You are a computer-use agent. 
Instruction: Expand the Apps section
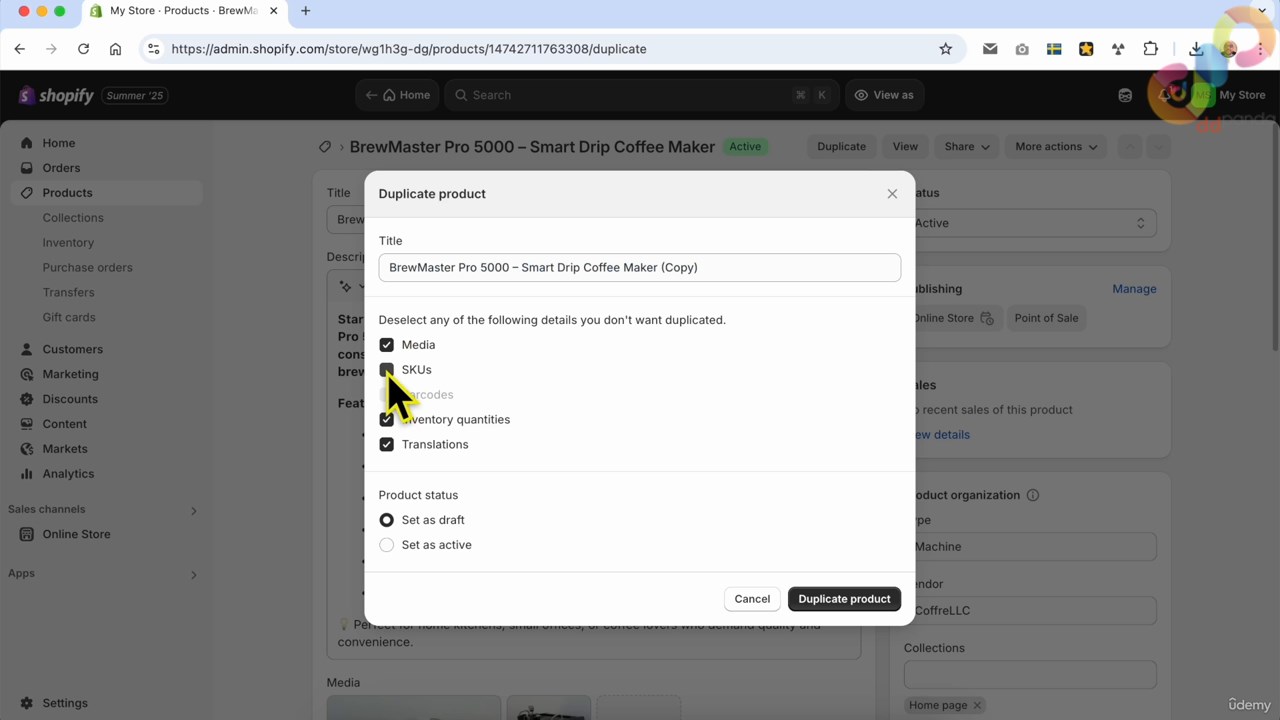pos(193,574)
